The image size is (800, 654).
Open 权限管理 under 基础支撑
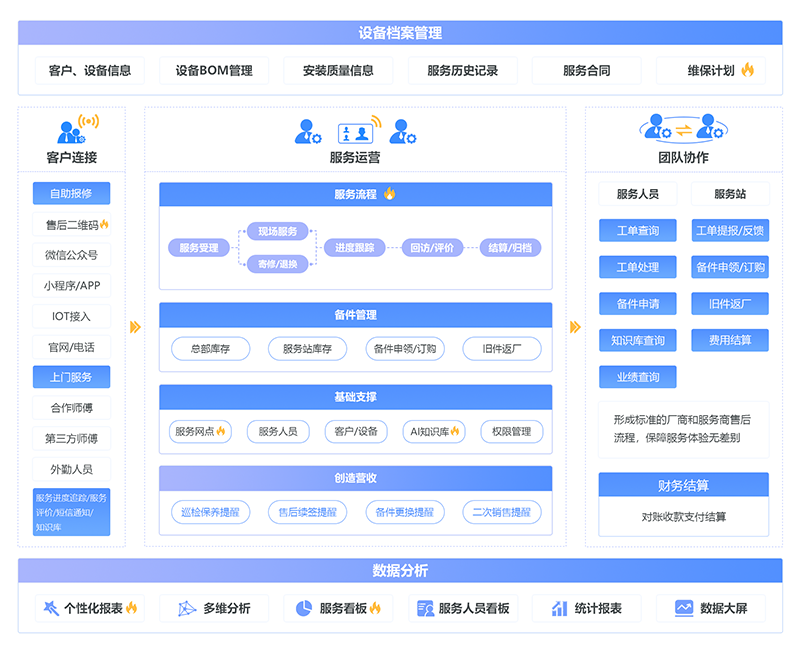512,432
